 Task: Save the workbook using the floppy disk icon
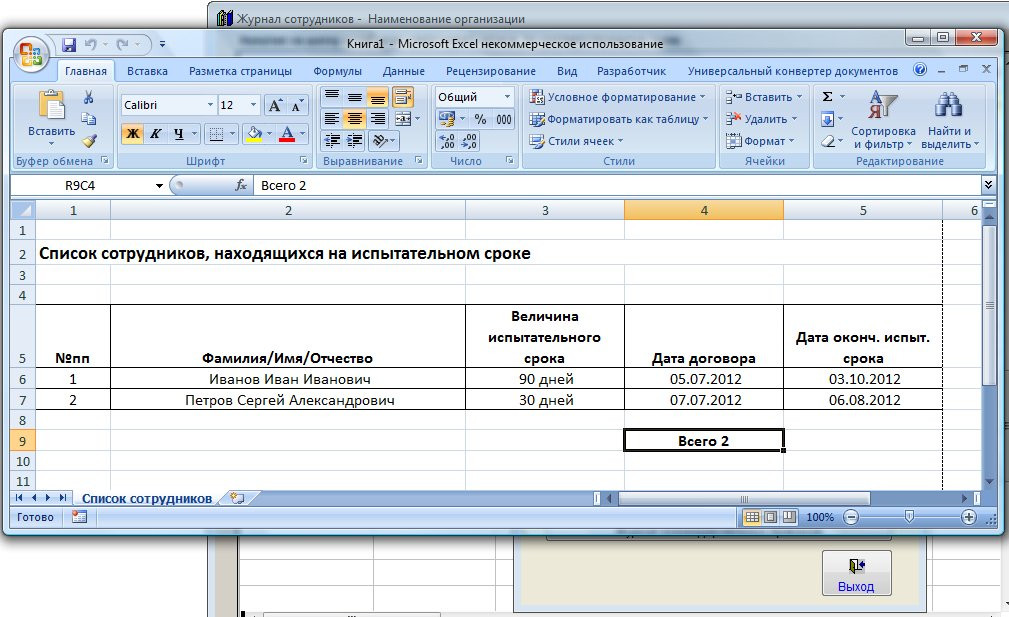pos(69,45)
